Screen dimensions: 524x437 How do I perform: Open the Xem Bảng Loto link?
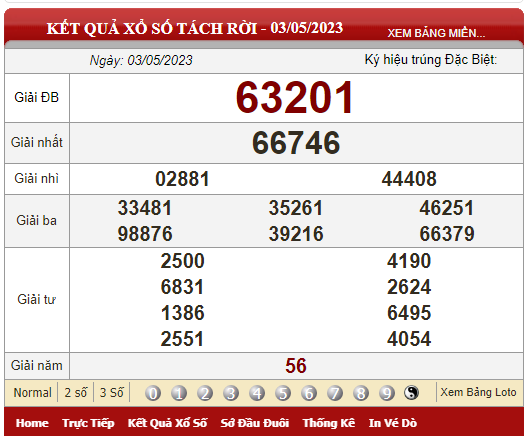pos(478,392)
